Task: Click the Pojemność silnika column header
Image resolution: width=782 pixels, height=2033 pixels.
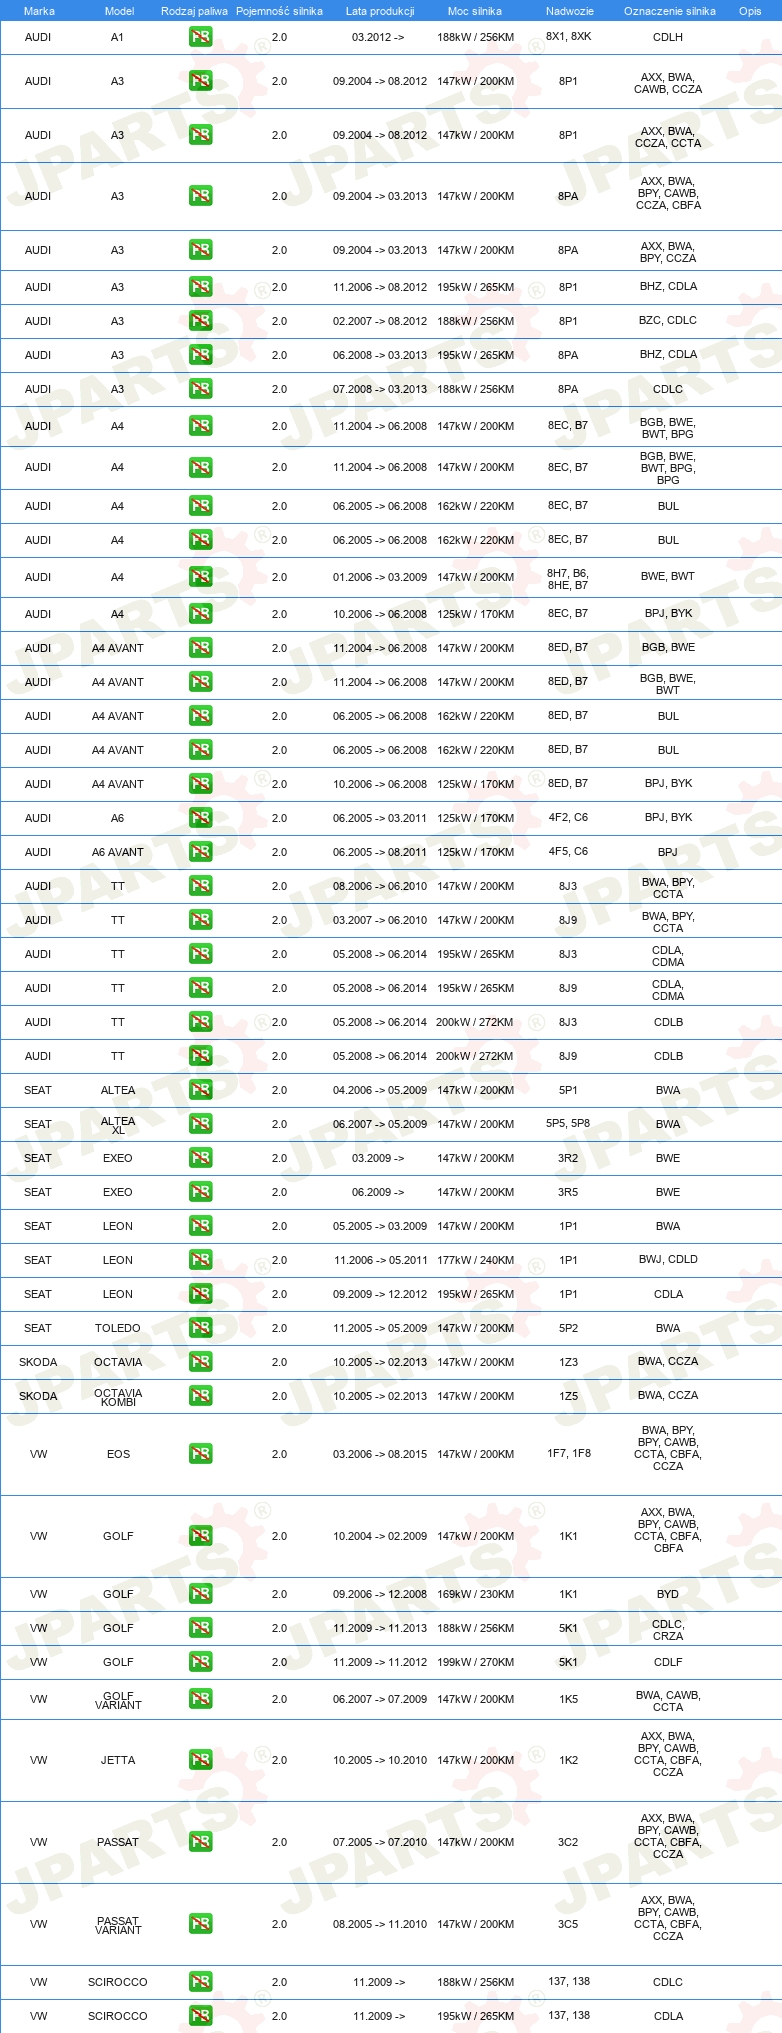Action: point(279,11)
